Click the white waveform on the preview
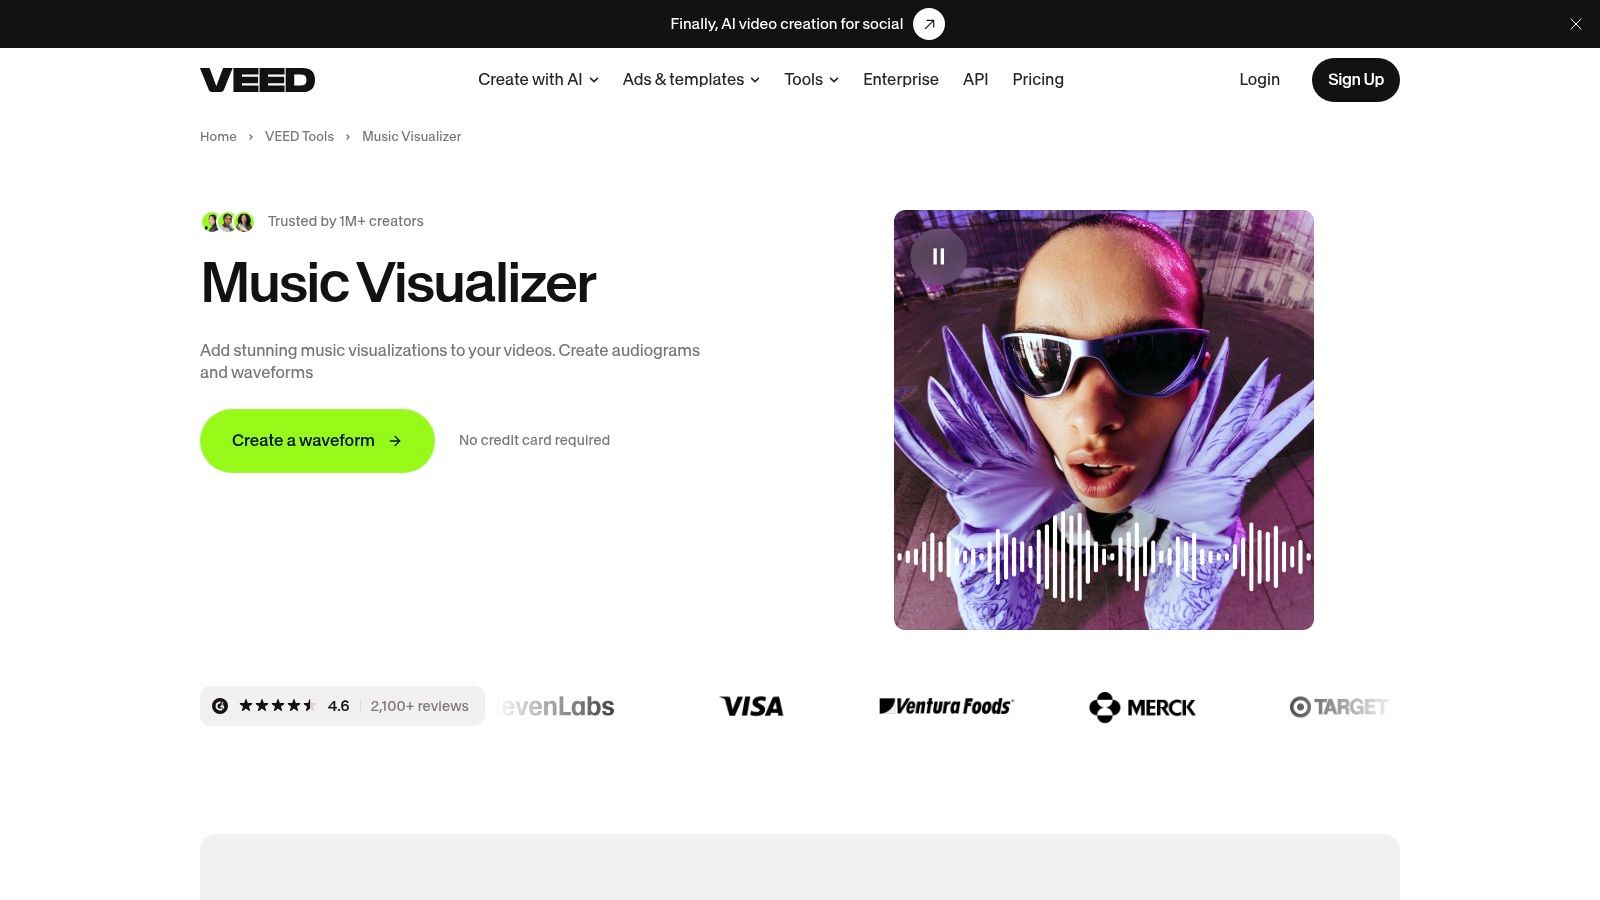Image resolution: width=1600 pixels, height=900 pixels. click(1104, 556)
